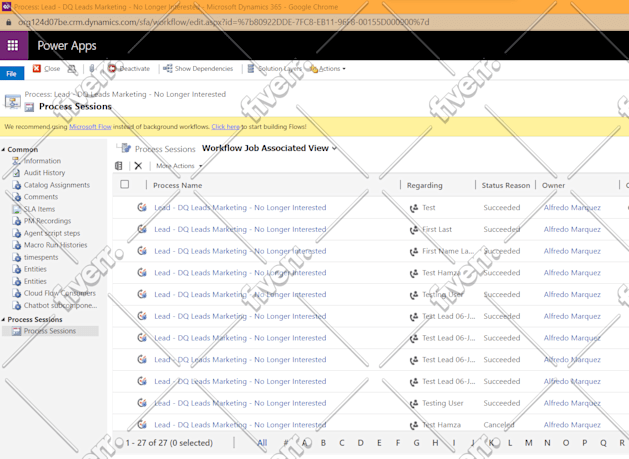Click the grid export icon above list

click(x=119, y=166)
